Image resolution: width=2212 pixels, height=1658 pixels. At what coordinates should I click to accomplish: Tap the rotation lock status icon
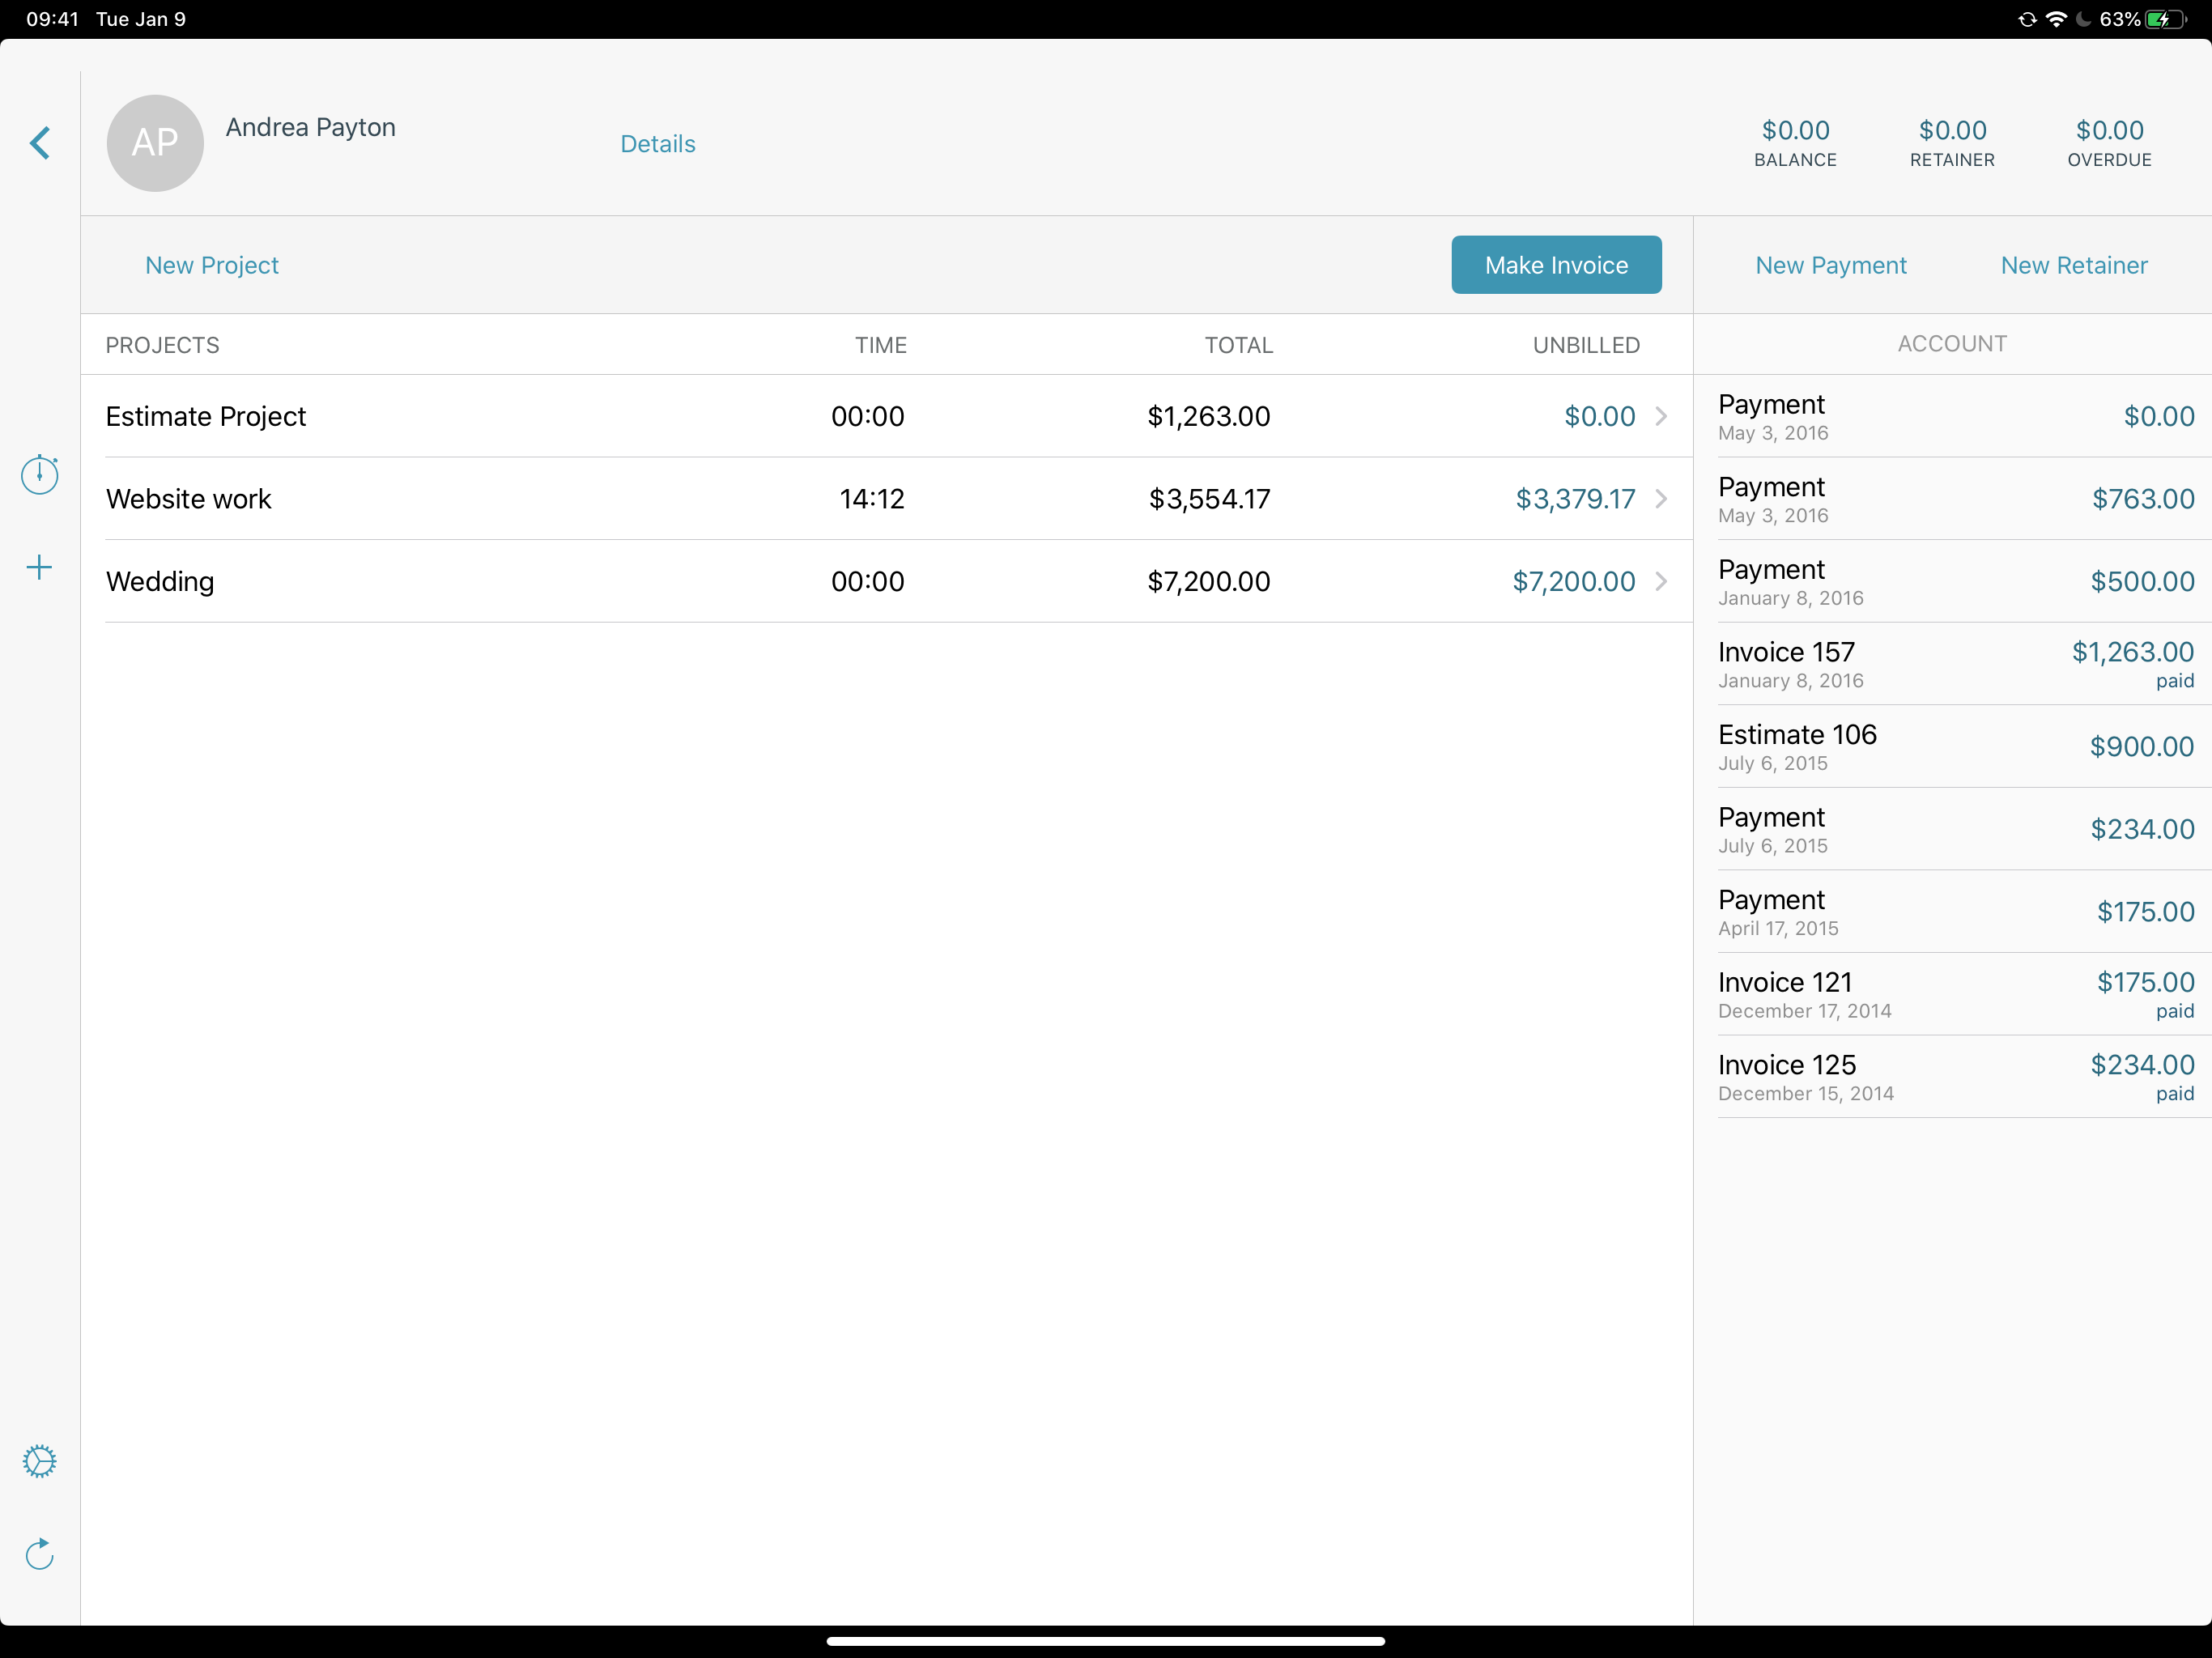tap(2027, 19)
